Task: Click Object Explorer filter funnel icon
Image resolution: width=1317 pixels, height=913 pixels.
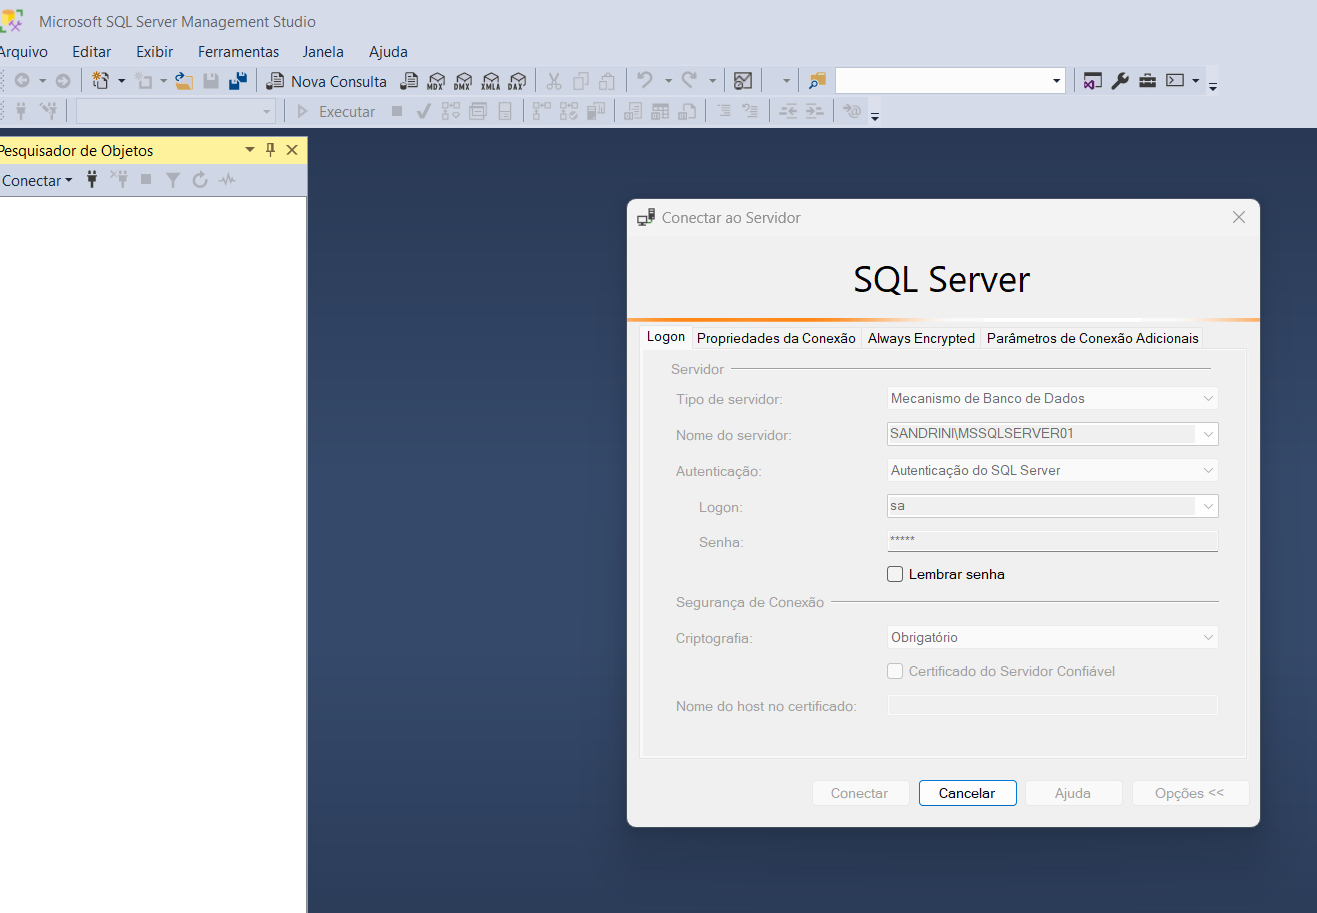Action: coord(173,179)
